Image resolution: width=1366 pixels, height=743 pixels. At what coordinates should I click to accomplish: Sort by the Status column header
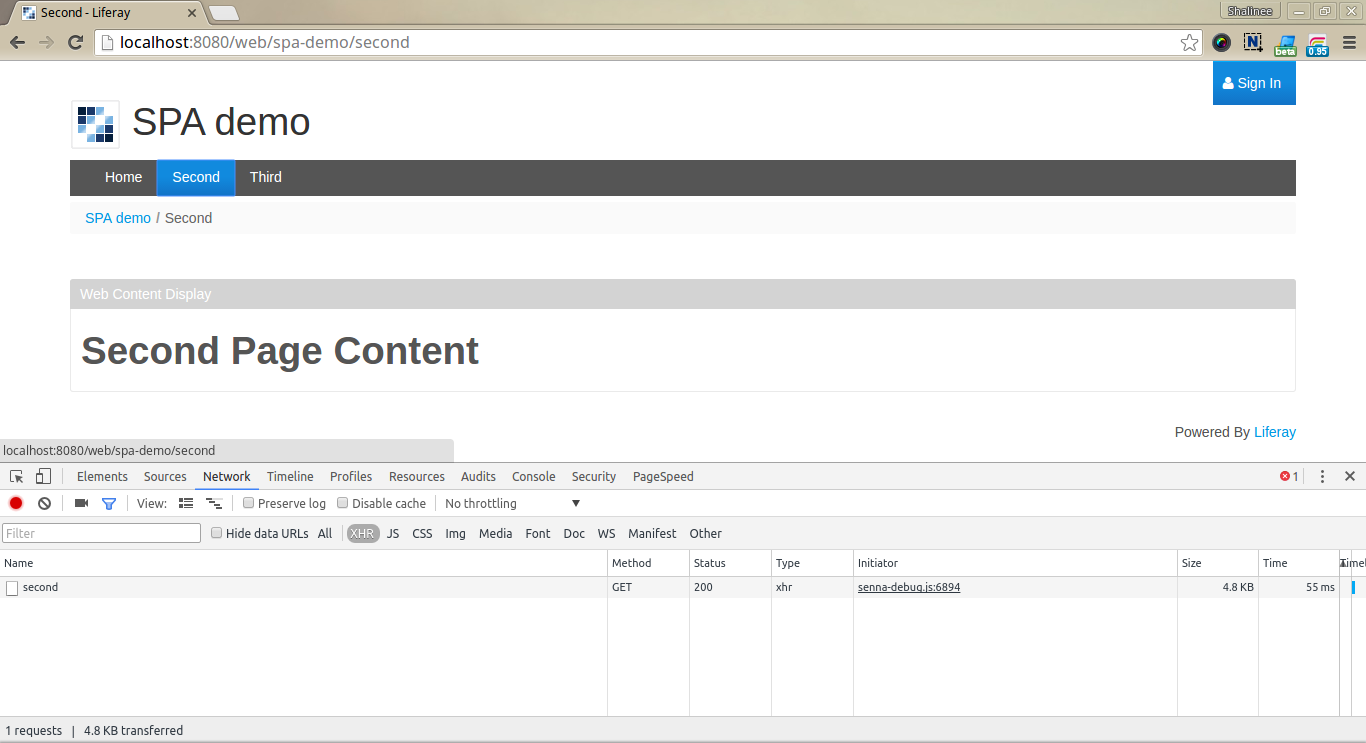click(x=730, y=563)
